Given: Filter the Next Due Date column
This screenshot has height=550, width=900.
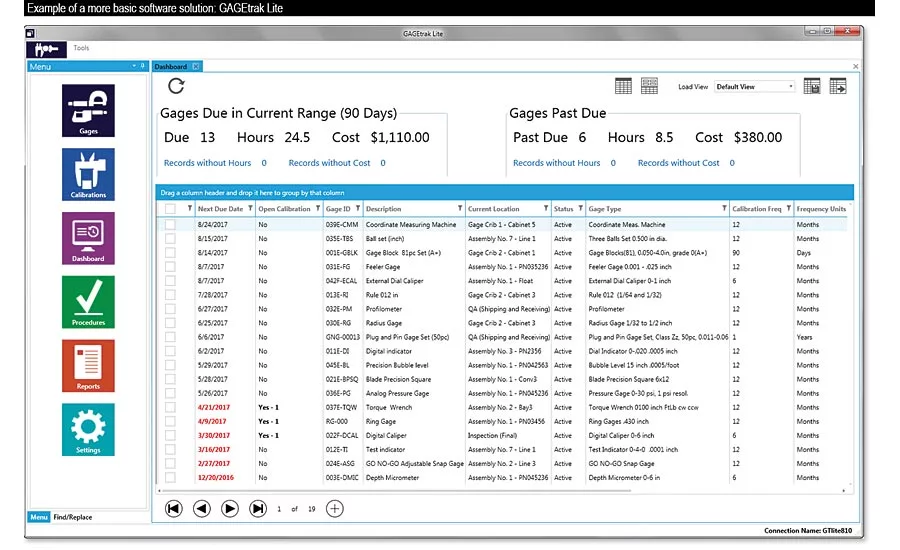Looking at the screenshot, I should [250, 208].
